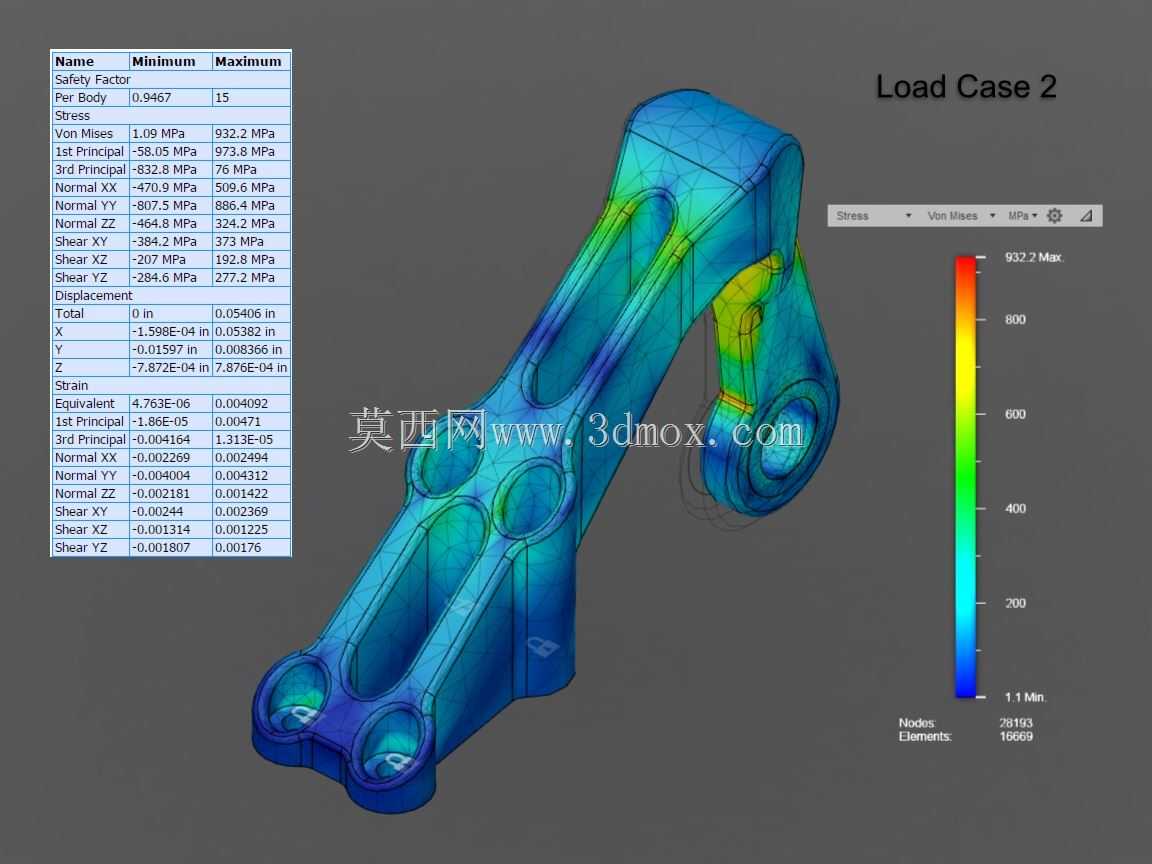The height and width of the screenshot is (864, 1152).
Task: Select the 'Displacement' section row
Action: (x=171, y=295)
